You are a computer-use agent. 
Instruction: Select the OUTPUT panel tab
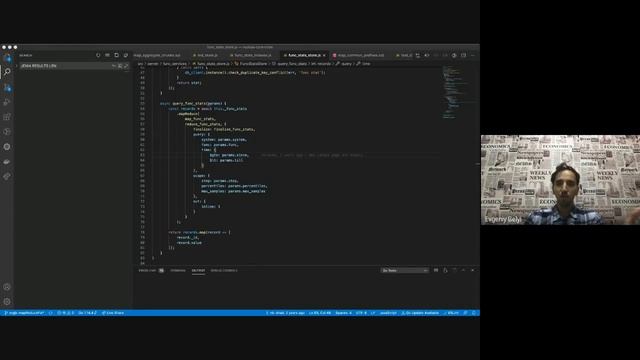pos(198,270)
